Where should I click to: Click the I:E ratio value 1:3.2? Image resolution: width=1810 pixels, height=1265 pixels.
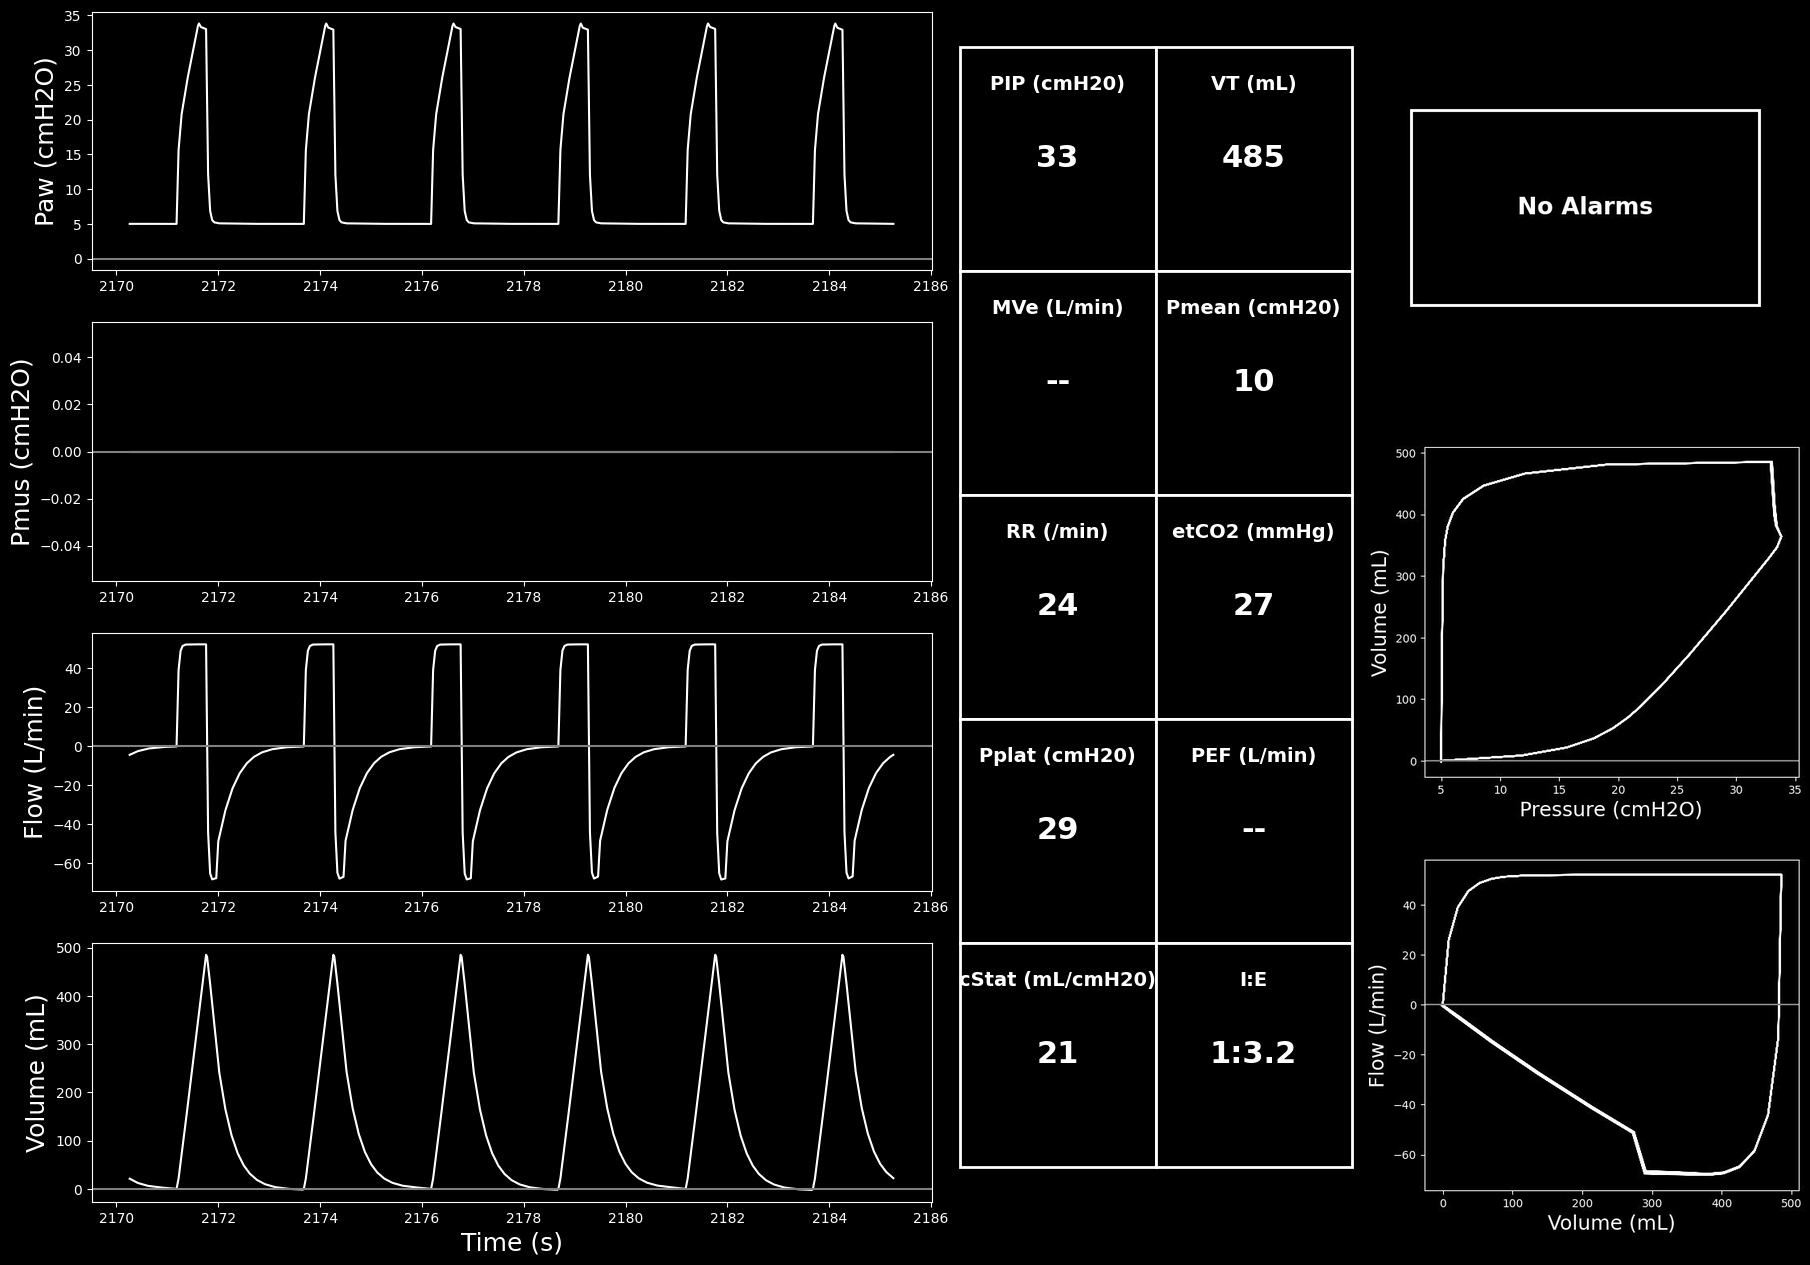tap(1253, 1053)
